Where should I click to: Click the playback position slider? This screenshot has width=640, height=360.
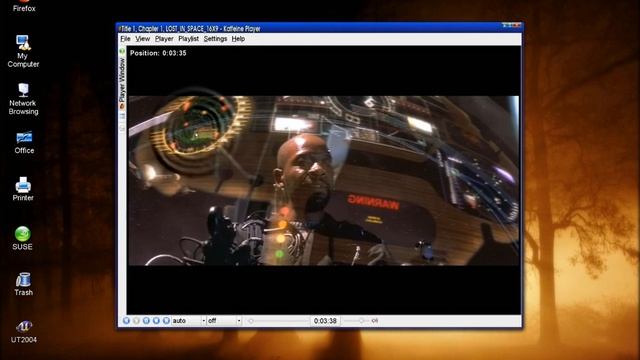coord(278,321)
